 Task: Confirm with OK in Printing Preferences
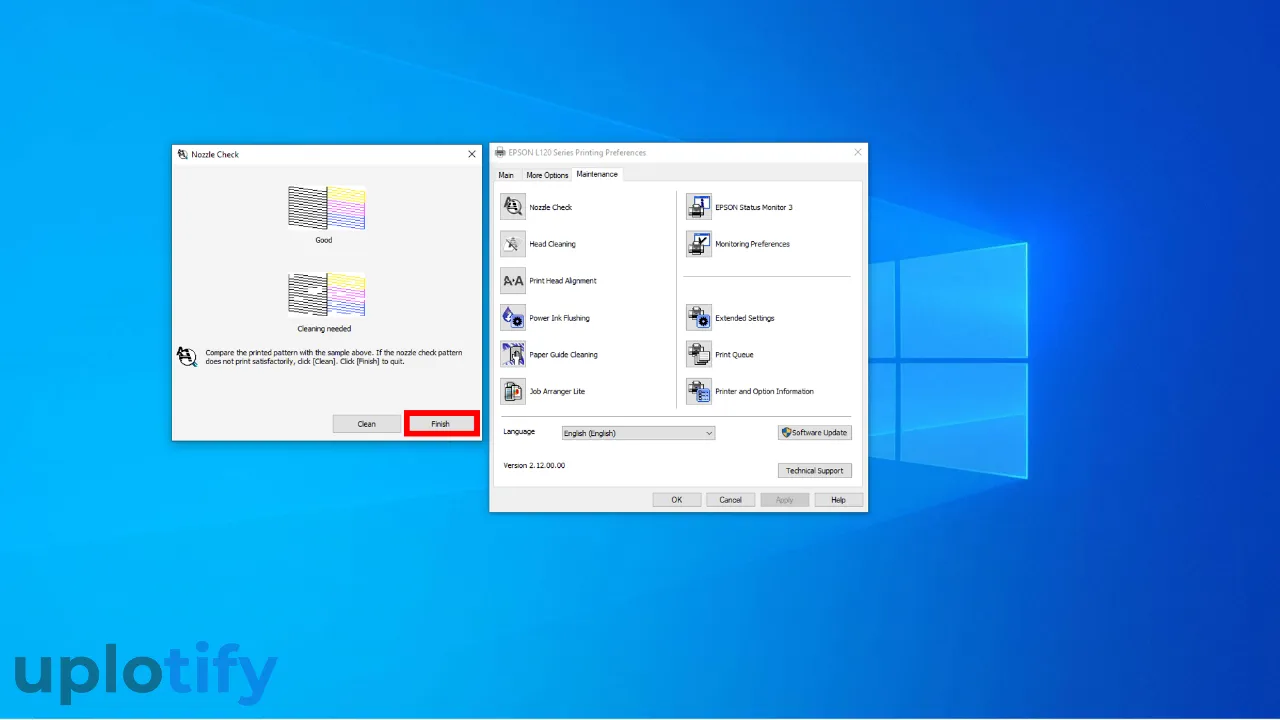point(677,500)
